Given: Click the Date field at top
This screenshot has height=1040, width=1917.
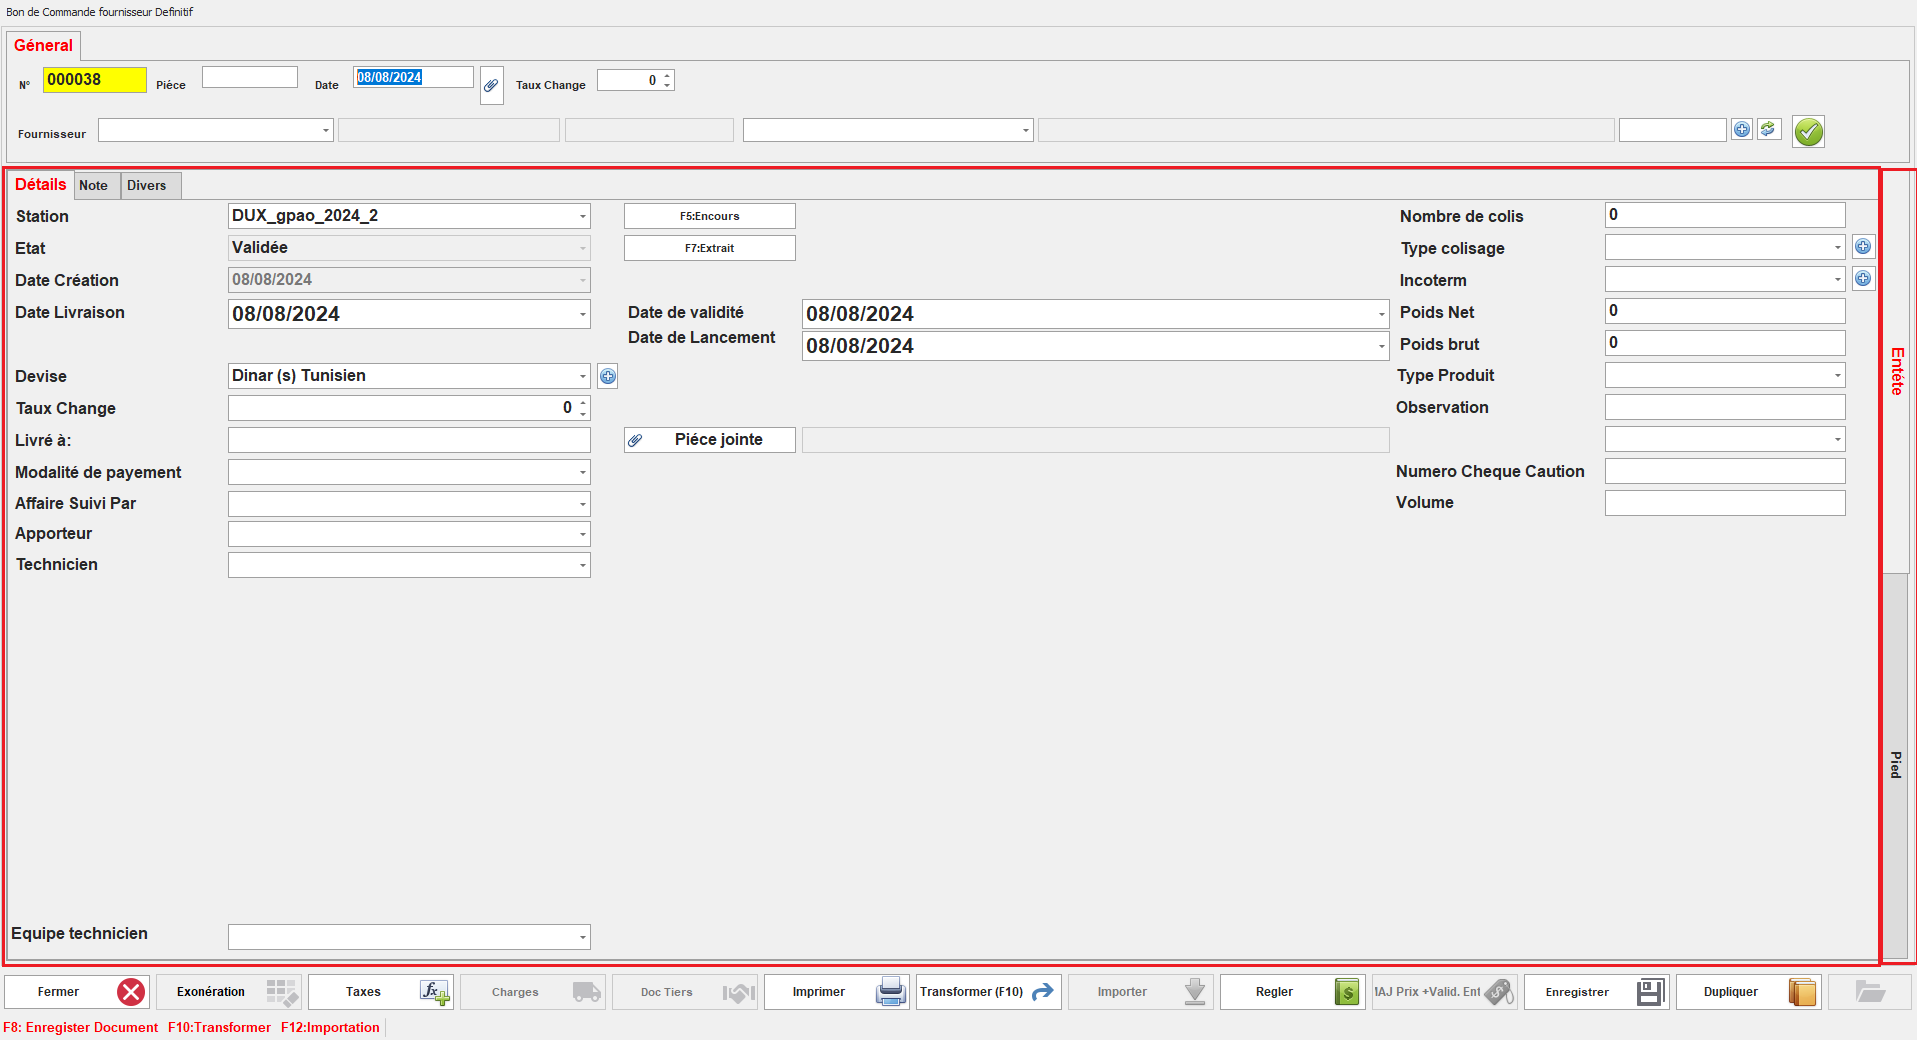Looking at the screenshot, I should pyautogui.click(x=413, y=77).
